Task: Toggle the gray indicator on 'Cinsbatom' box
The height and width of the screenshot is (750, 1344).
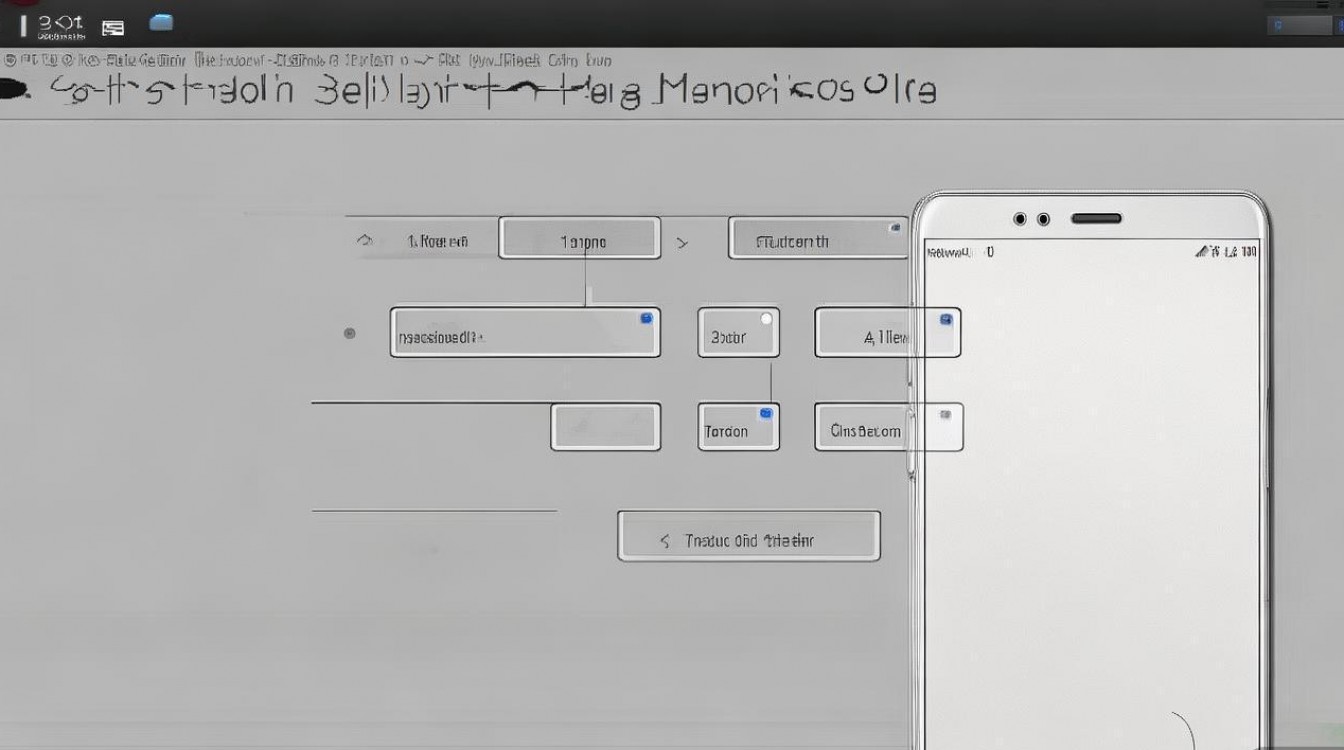Action: click(x=945, y=413)
